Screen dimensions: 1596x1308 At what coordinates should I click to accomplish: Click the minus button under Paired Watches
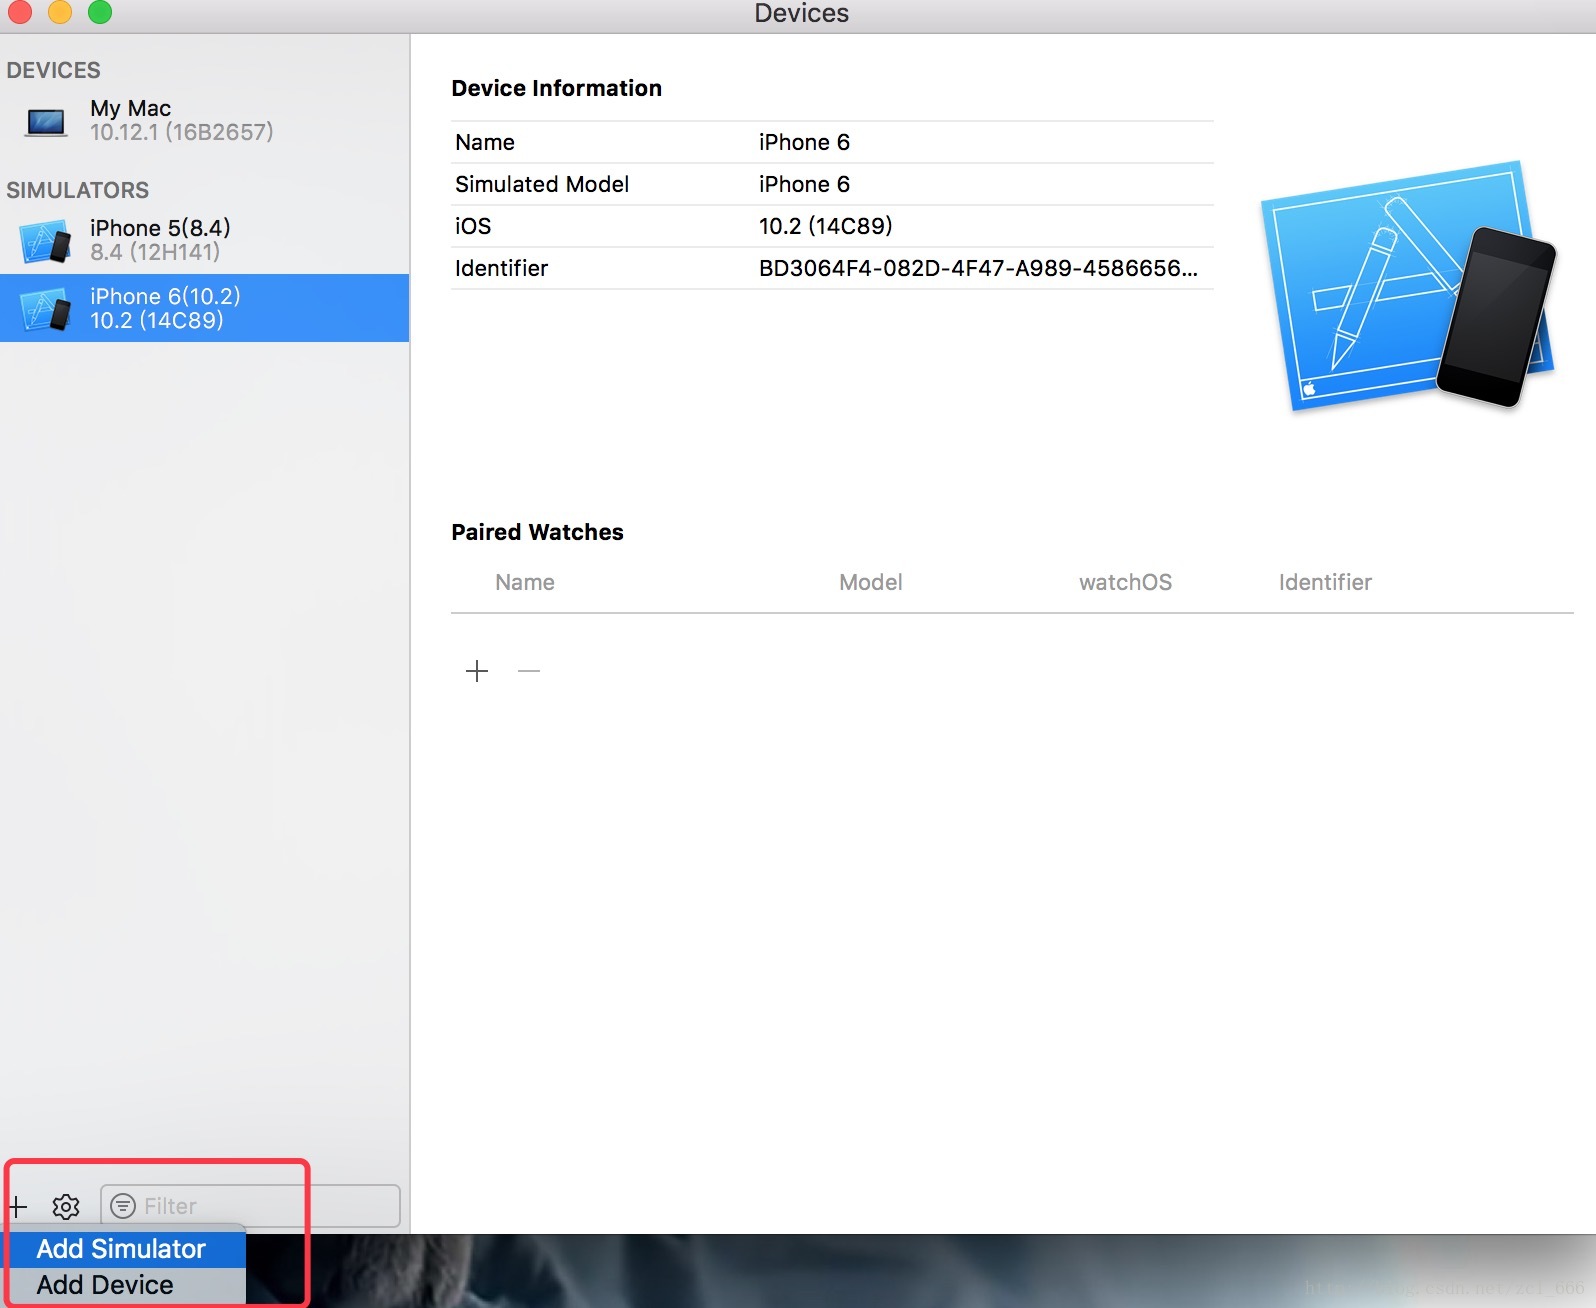coord(529,671)
